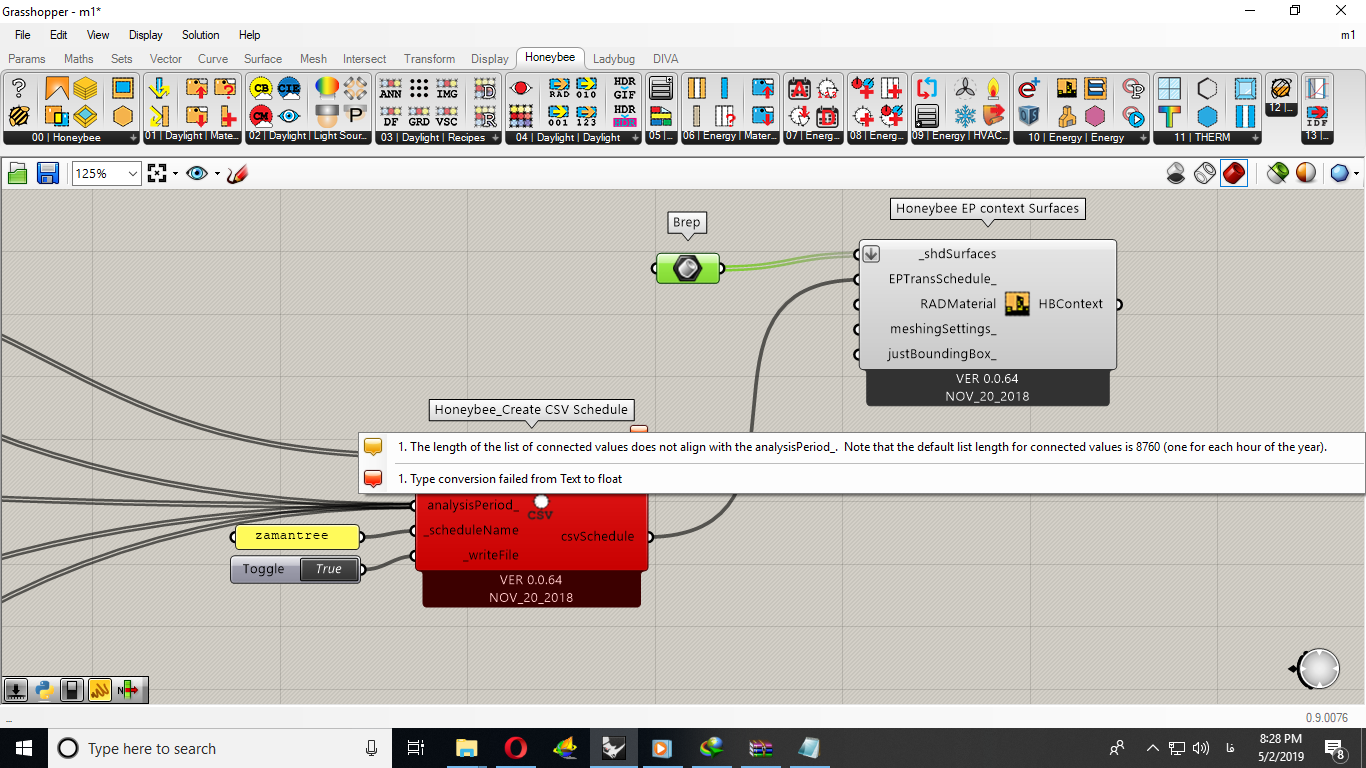Click the _shdSurfaces input on EP context
1366x768 pixels.
(x=957, y=254)
